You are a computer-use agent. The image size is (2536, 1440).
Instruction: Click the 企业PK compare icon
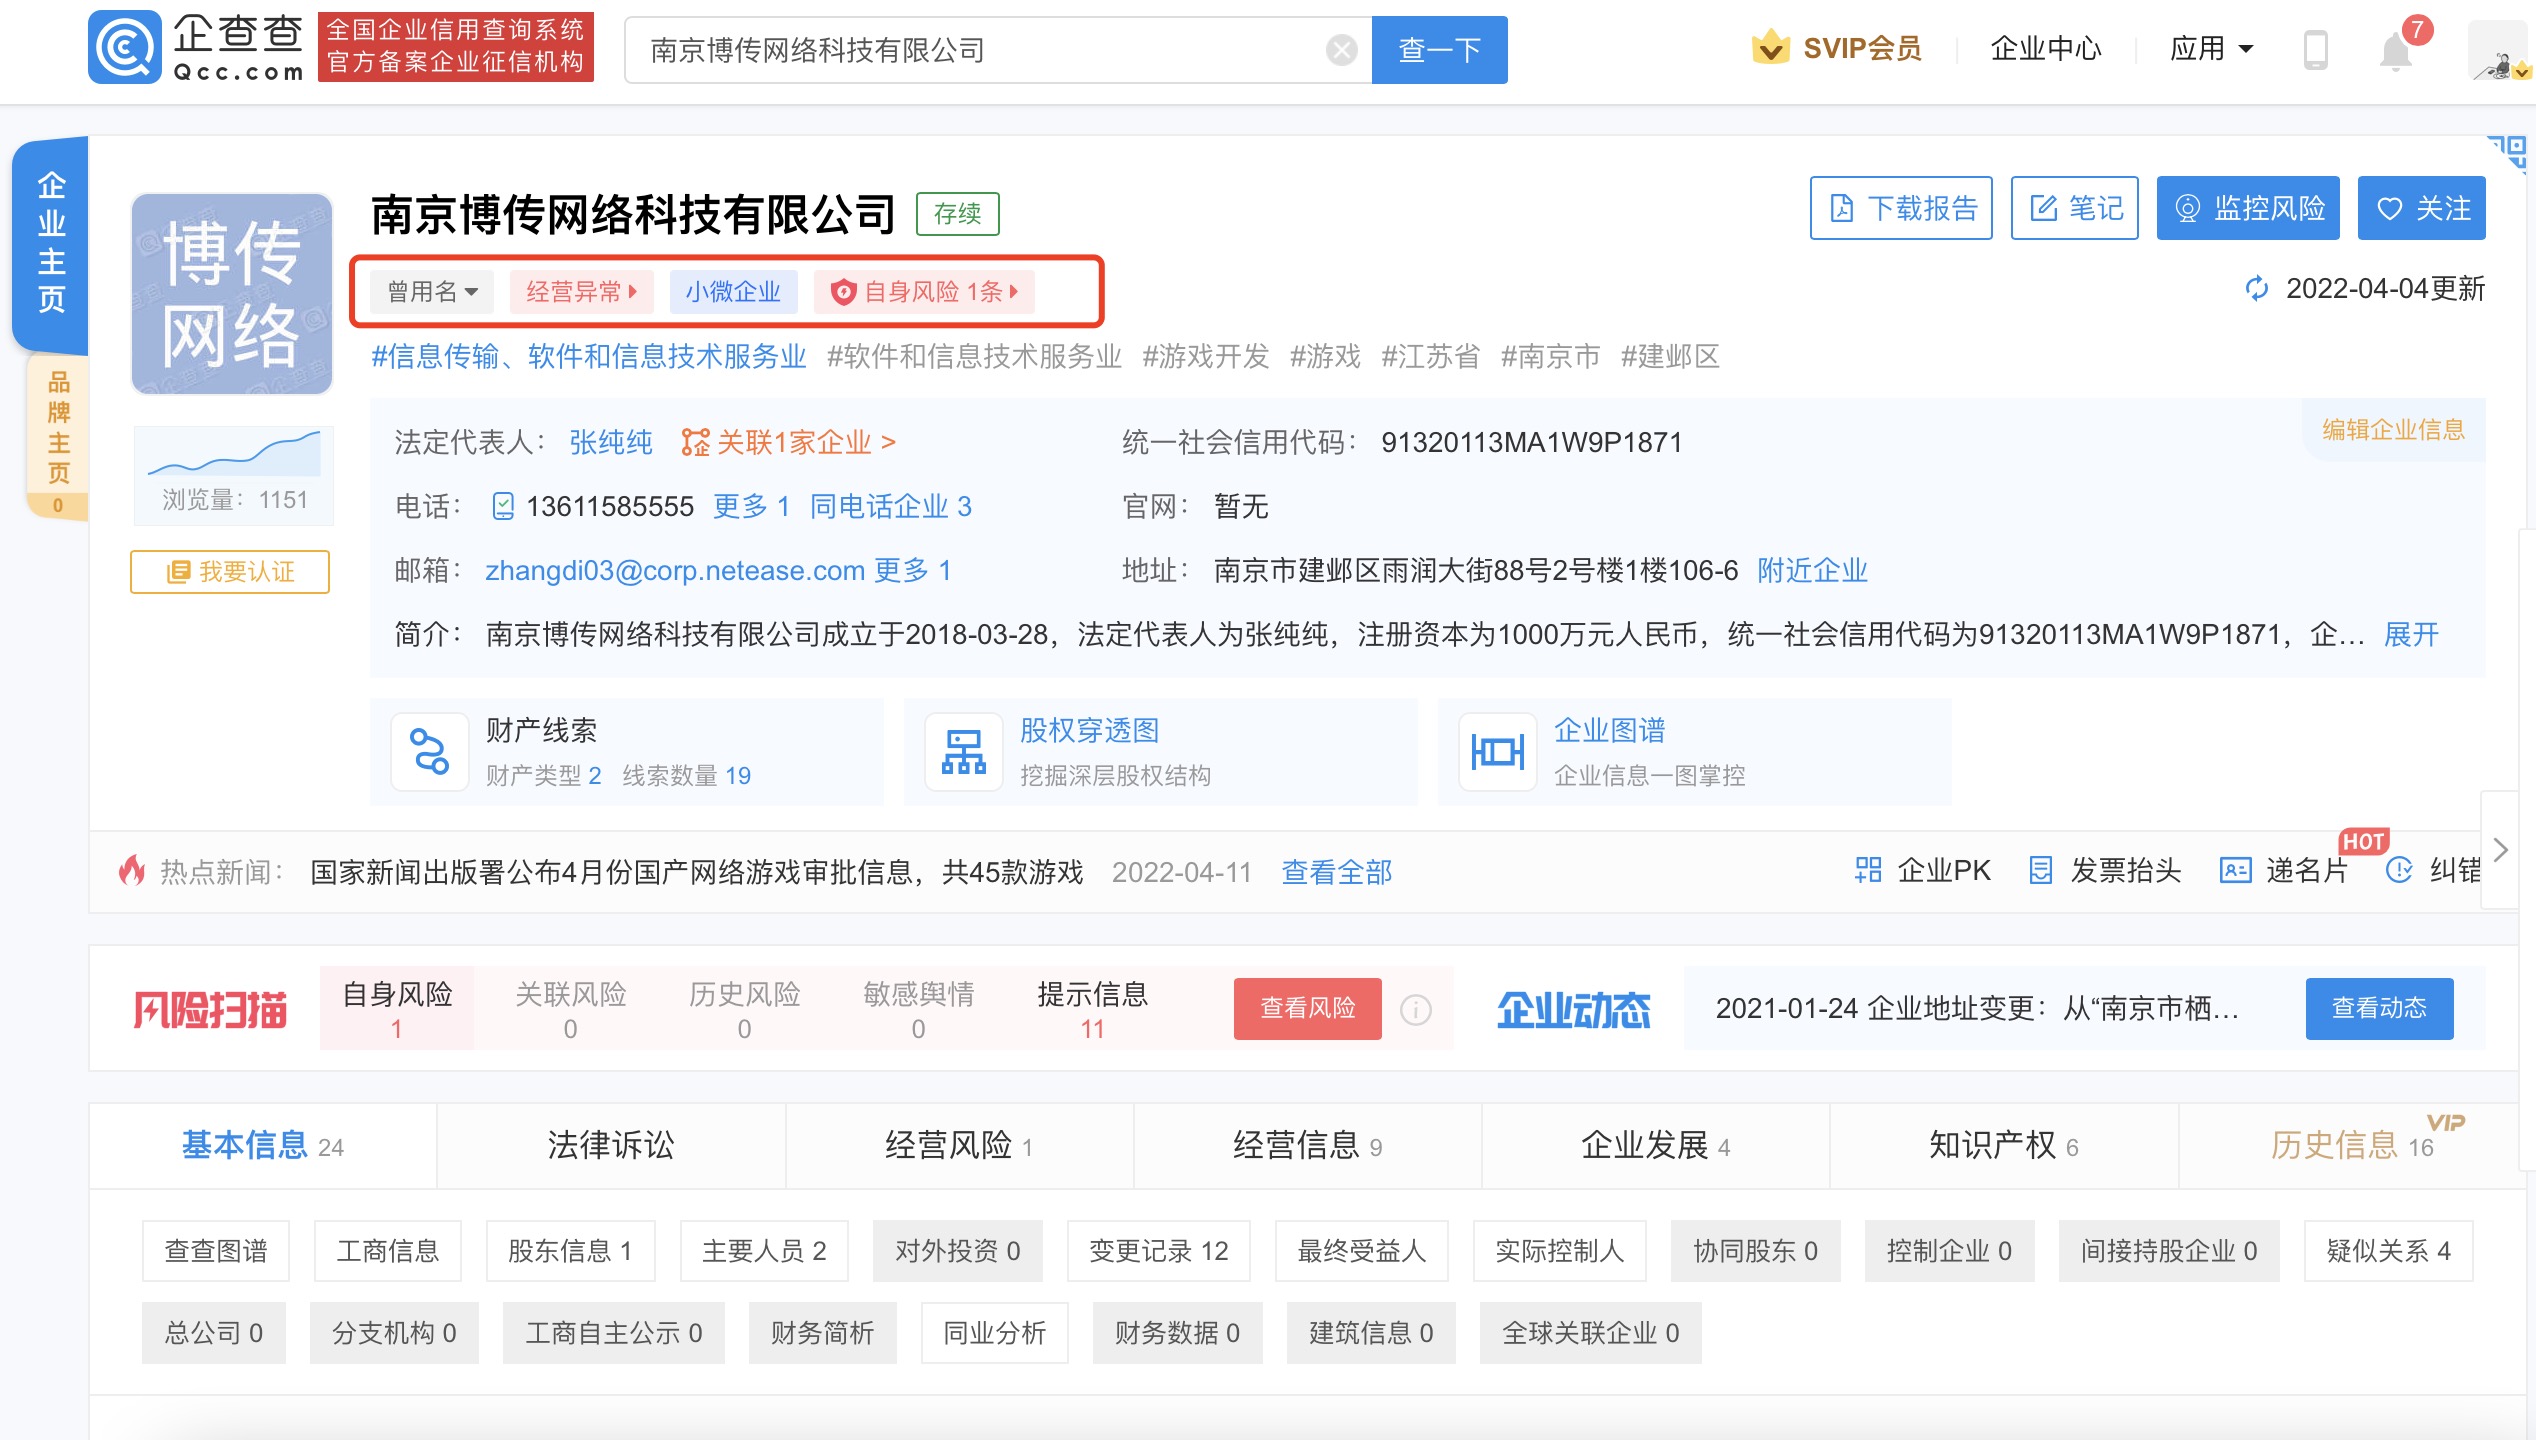(1867, 870)
